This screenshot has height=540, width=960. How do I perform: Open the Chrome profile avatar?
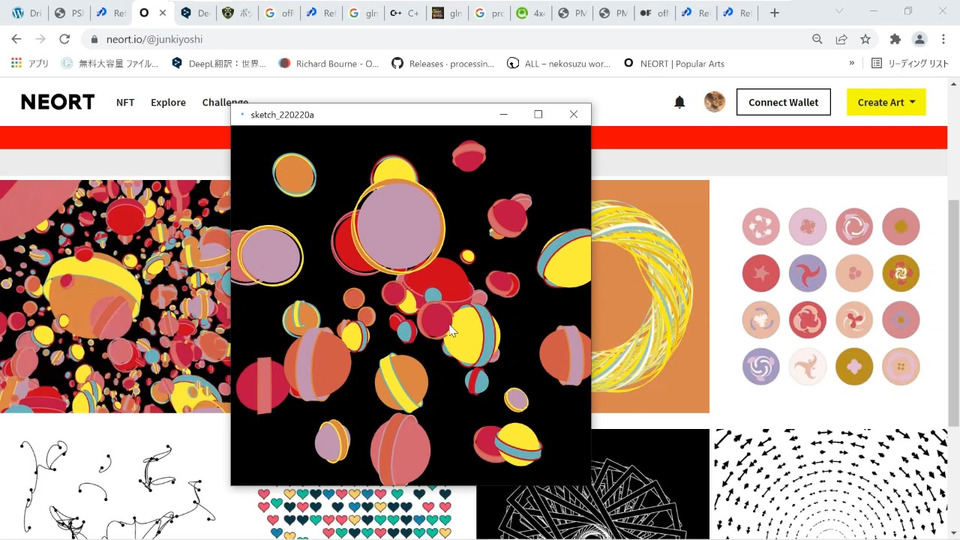(919, 39)
